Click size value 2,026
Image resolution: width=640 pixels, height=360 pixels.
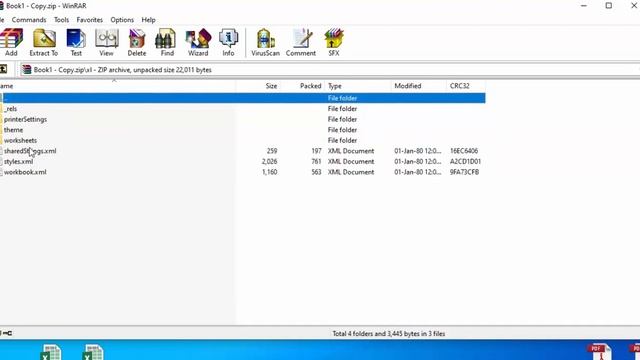[269, 162]
